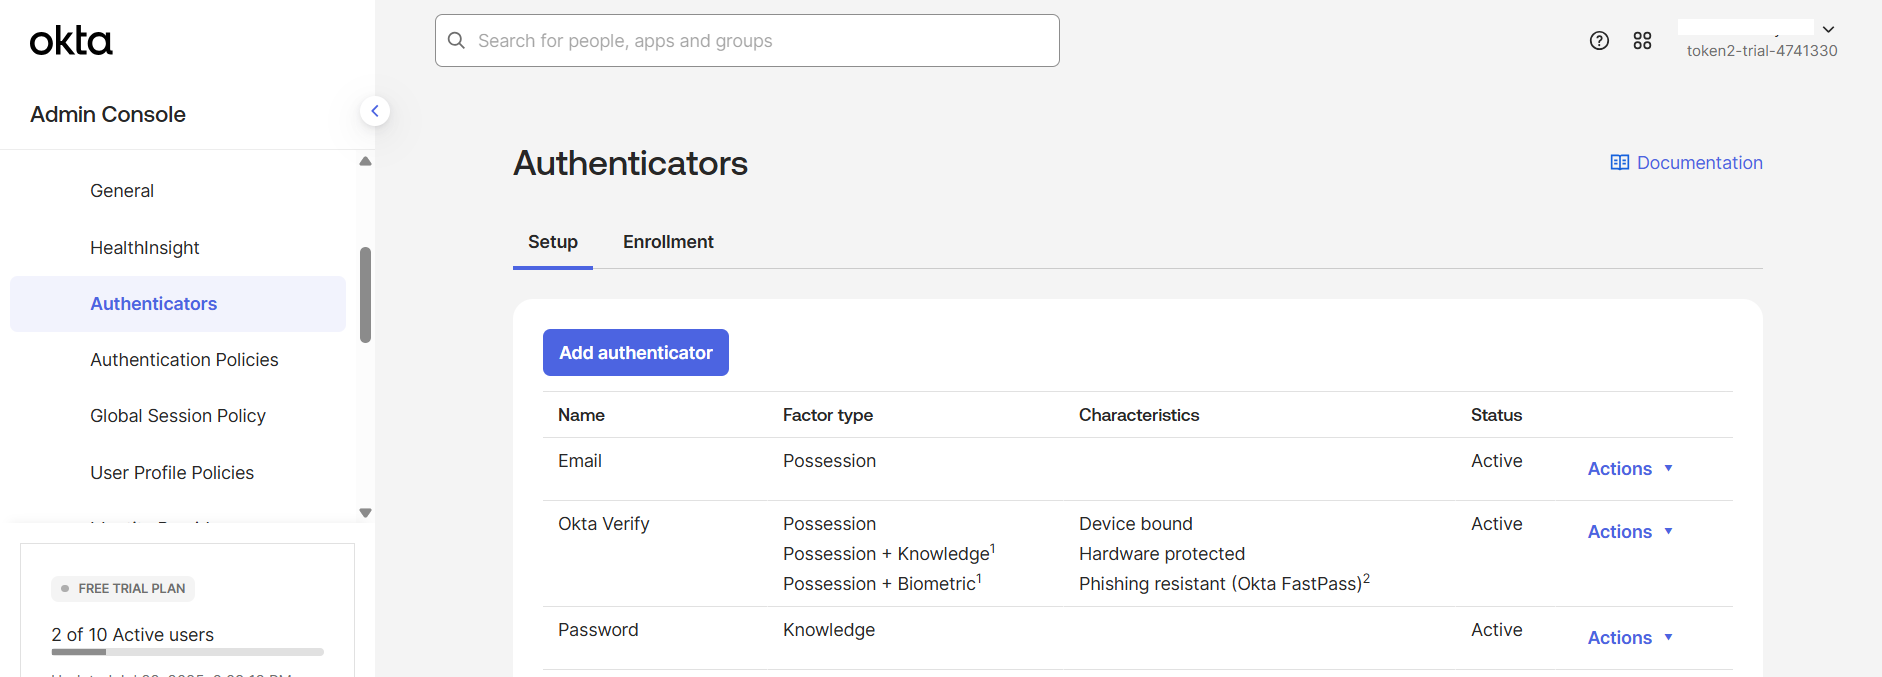Go to Global Session Policy
Viewport: 1882px width, 677px height.
pos(178,416)
